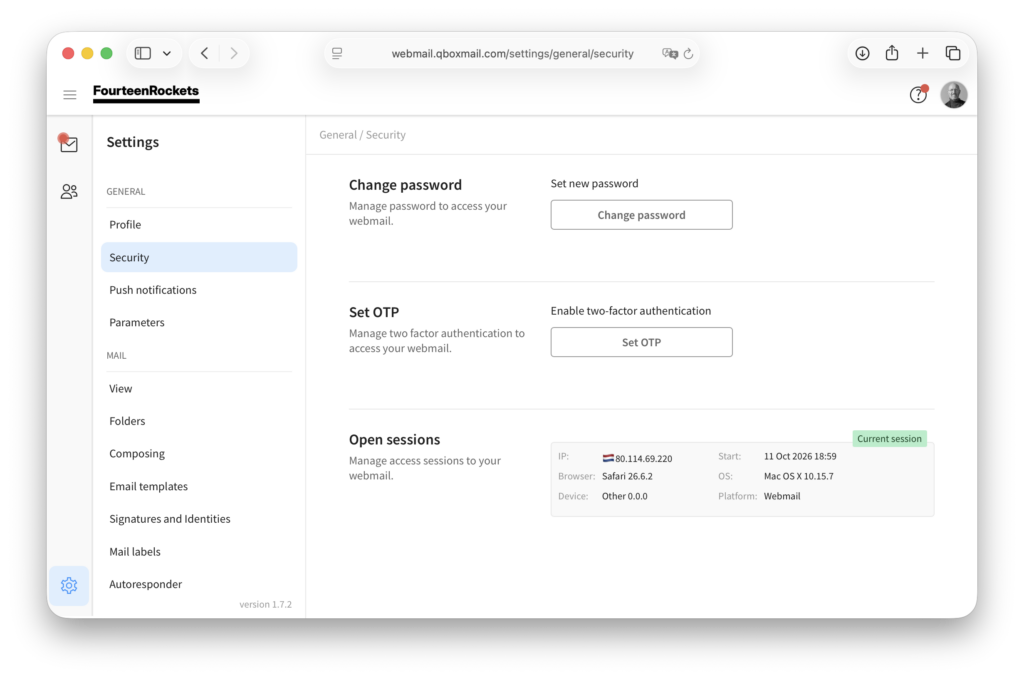This screenshot has width=1024, height=680.
Task: Click the General / Security breadcrumb
Action: (x=362, y=135)
